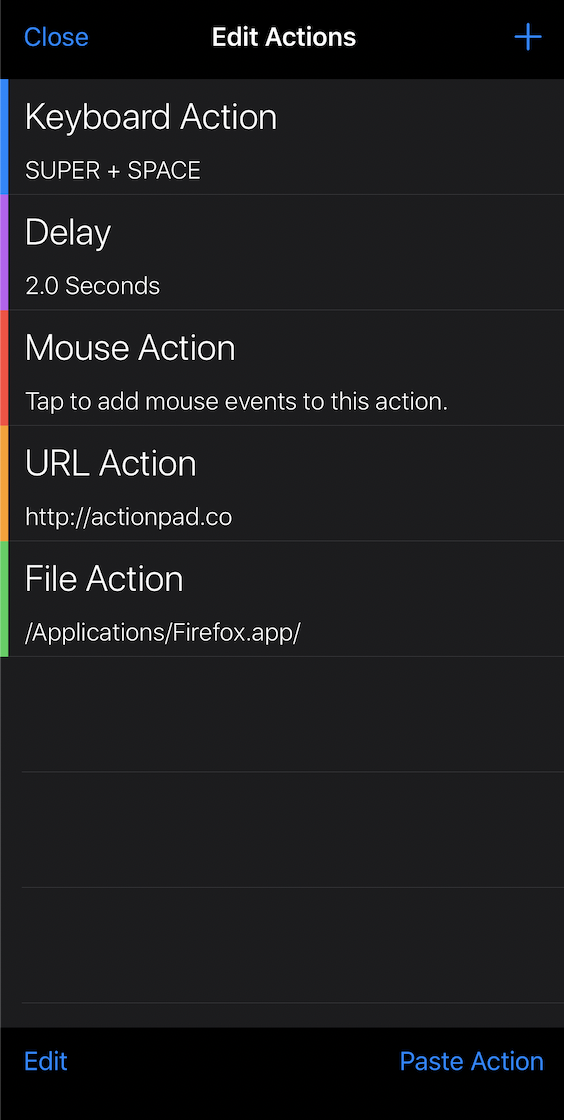Tap the http://actionpad.co URL
Screen dimensions: 564x1120
pos(129,517)
